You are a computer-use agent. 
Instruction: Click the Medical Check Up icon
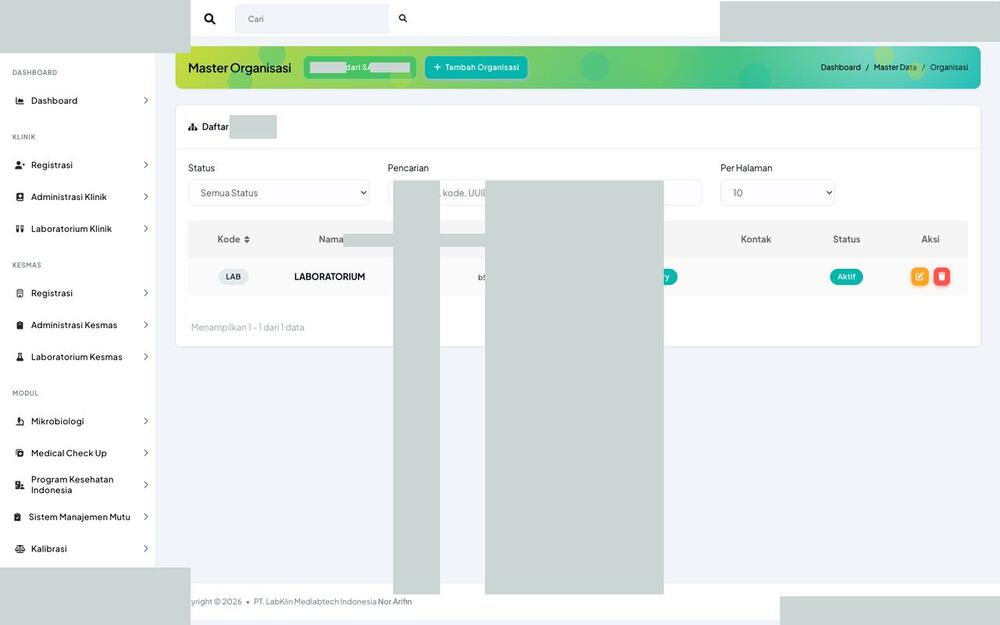coord(20,453)
